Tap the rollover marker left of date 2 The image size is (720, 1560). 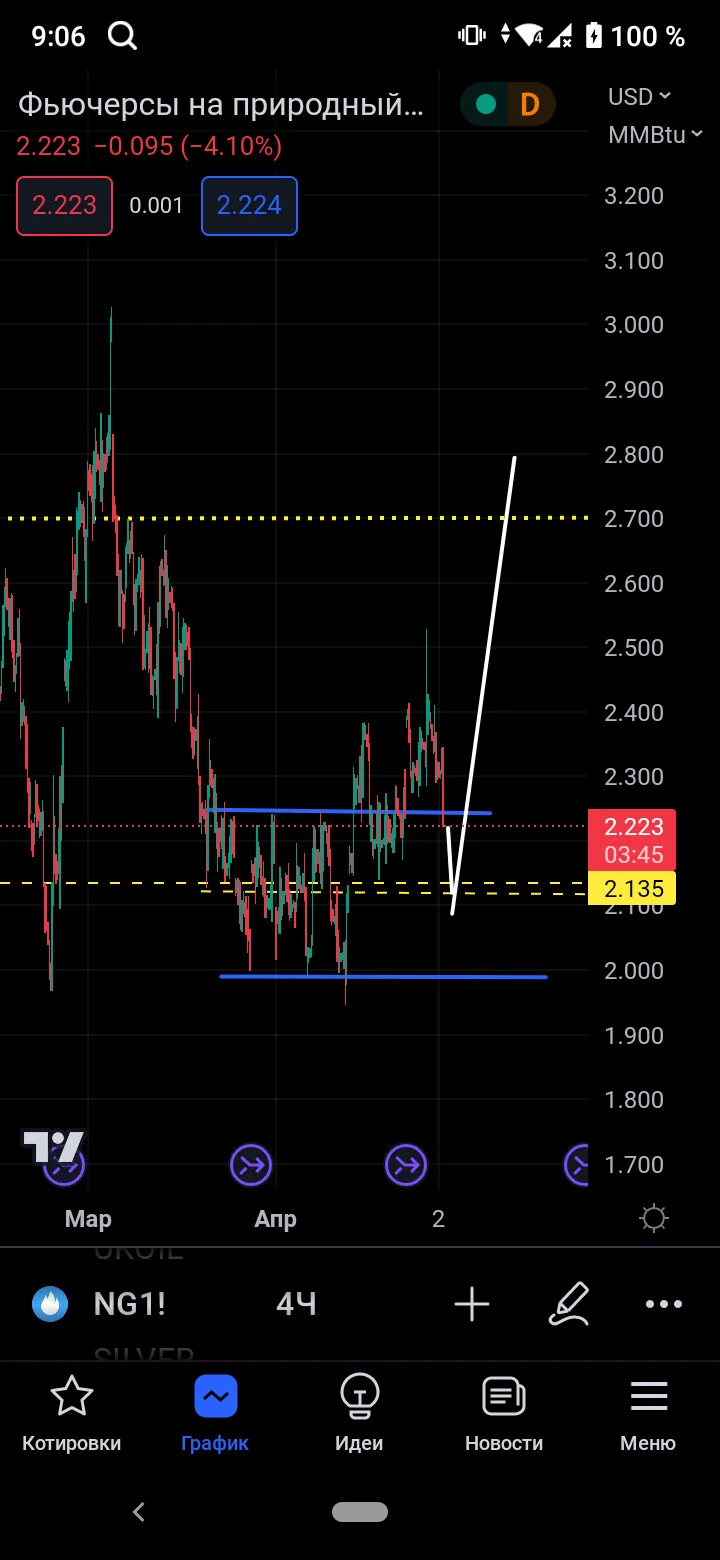tap(406, 1164)
